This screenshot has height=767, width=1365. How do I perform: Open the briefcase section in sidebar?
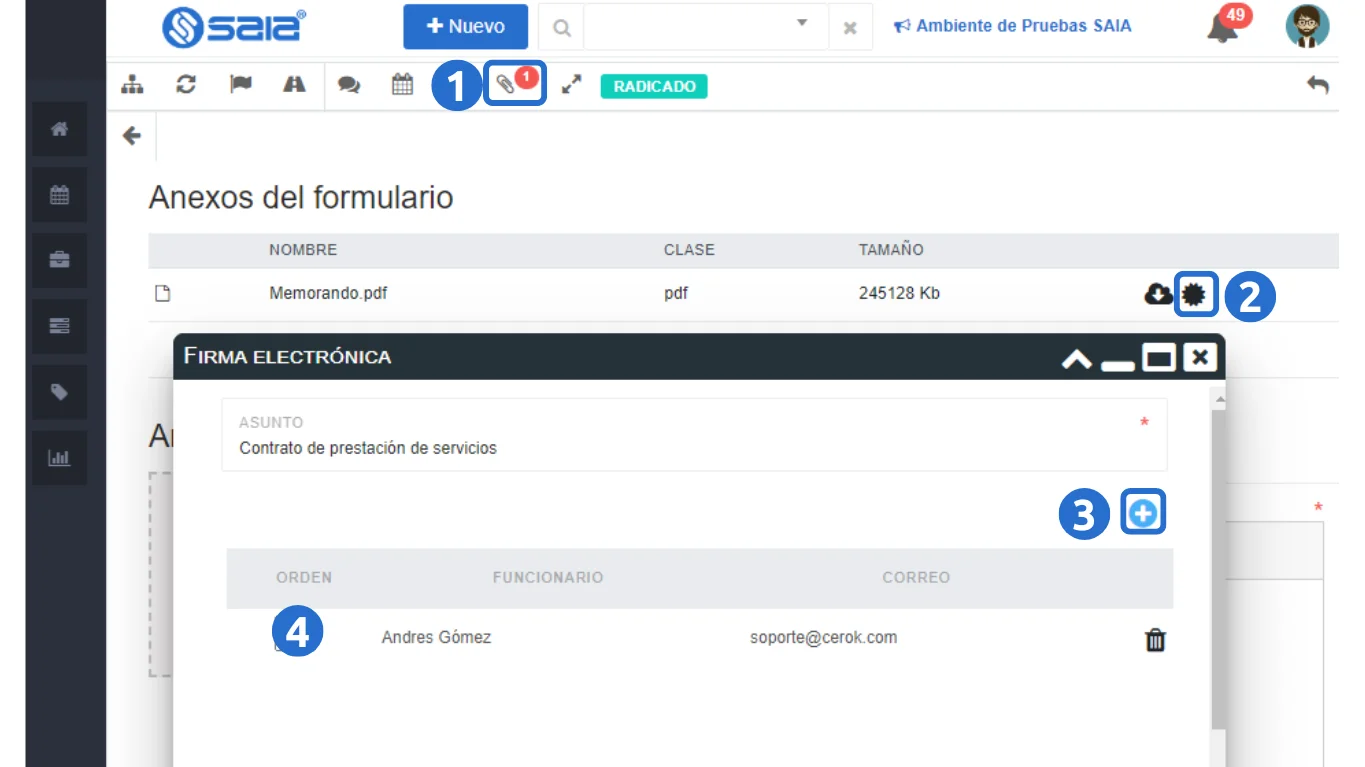tap(59, 260)
